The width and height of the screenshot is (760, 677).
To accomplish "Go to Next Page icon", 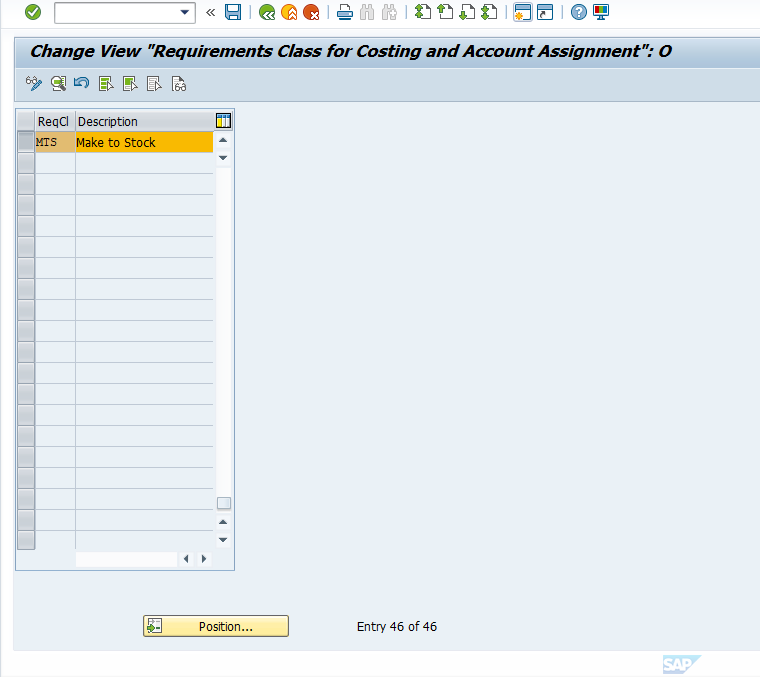I will click(467, 12).
